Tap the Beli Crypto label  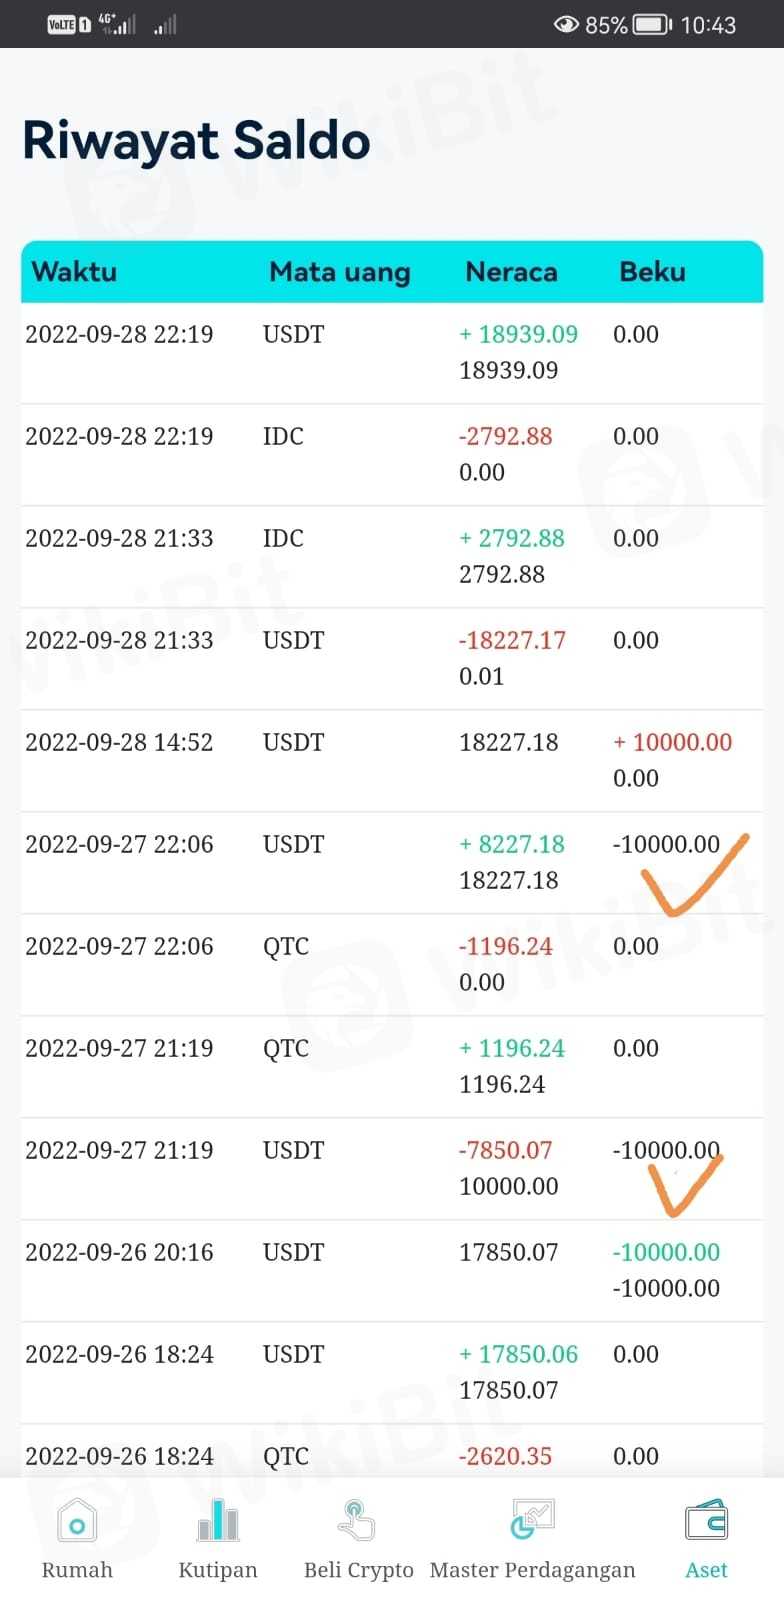[x=358, y=1570]
